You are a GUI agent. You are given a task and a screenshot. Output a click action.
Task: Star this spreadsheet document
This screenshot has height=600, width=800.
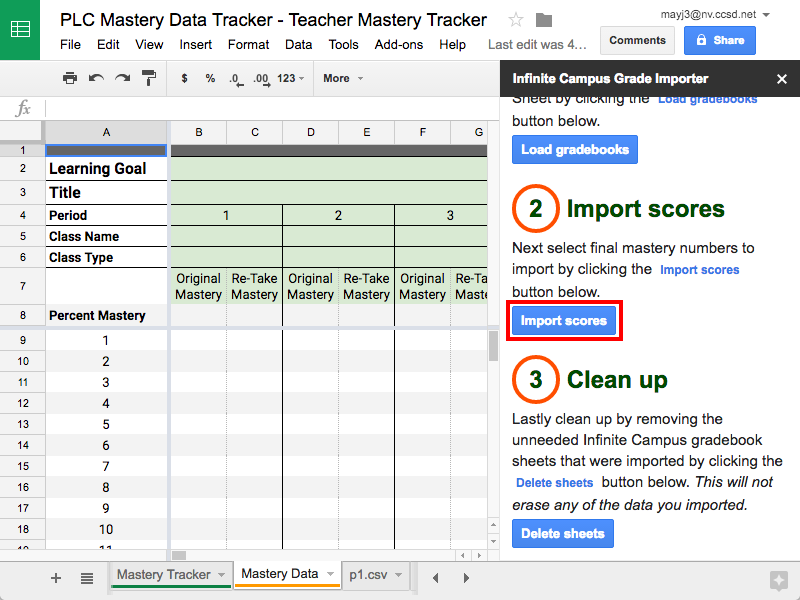pos(516,20)
